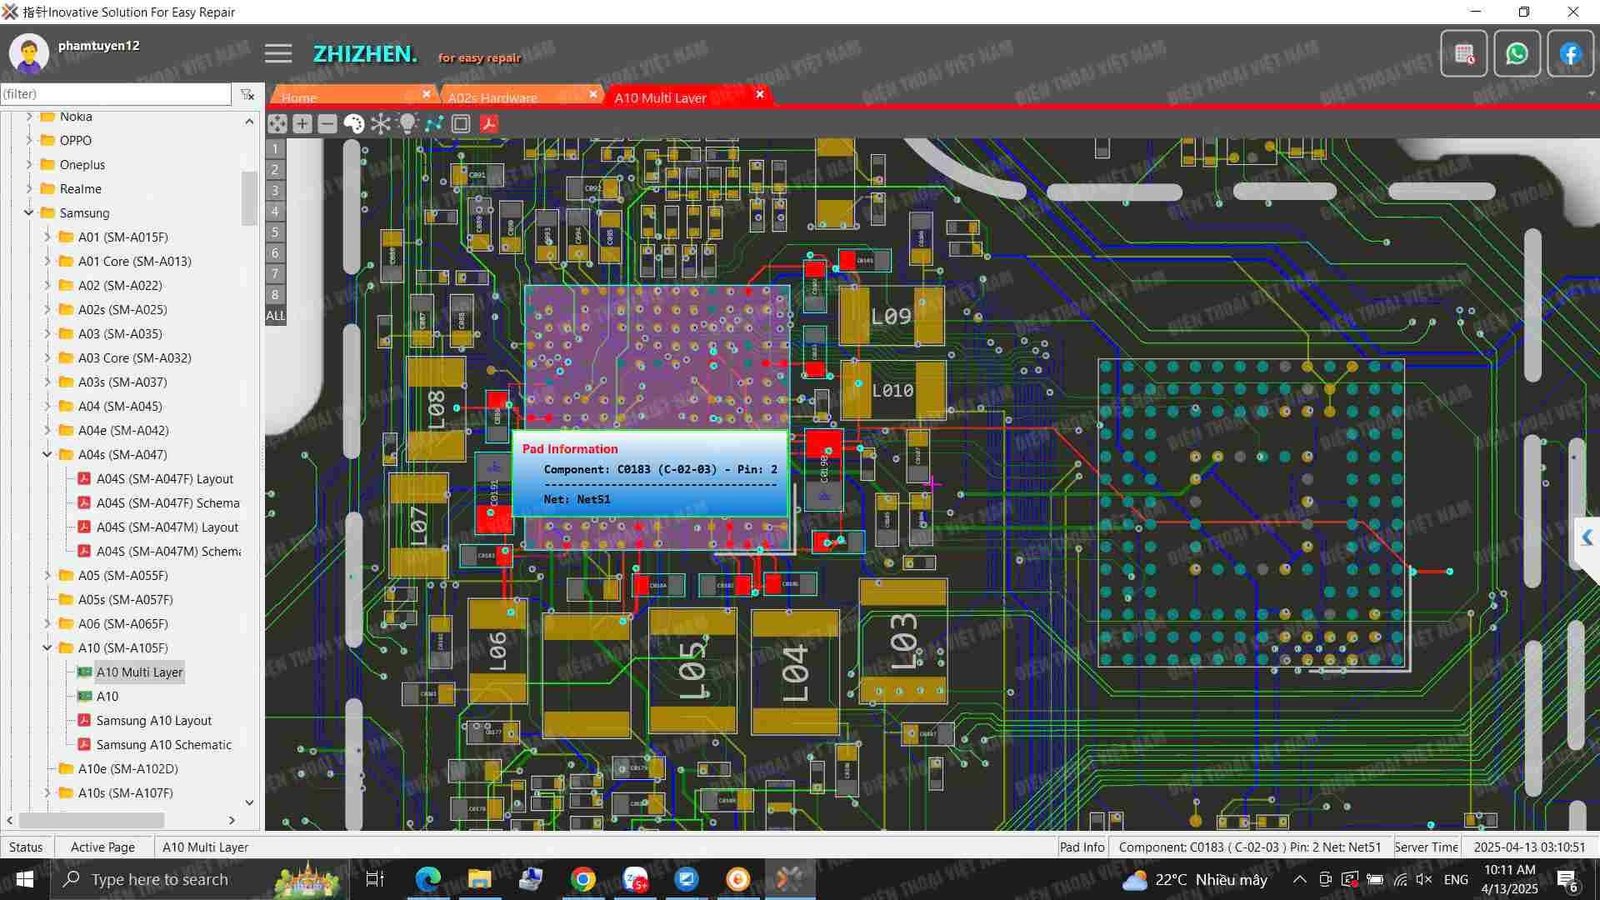Open the red PDF icon in toolbar

coord(489,124)
